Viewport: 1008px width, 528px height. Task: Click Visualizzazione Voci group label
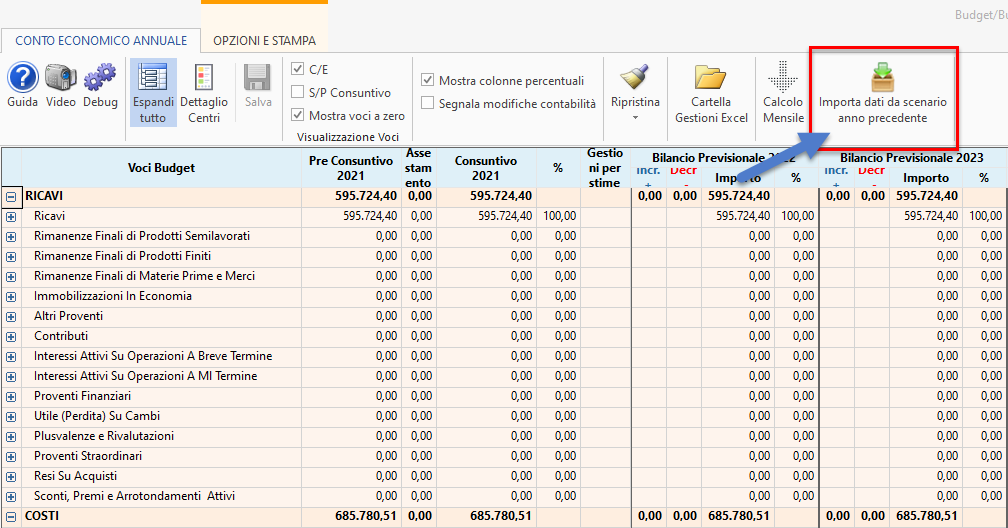[x=348, y=137]
